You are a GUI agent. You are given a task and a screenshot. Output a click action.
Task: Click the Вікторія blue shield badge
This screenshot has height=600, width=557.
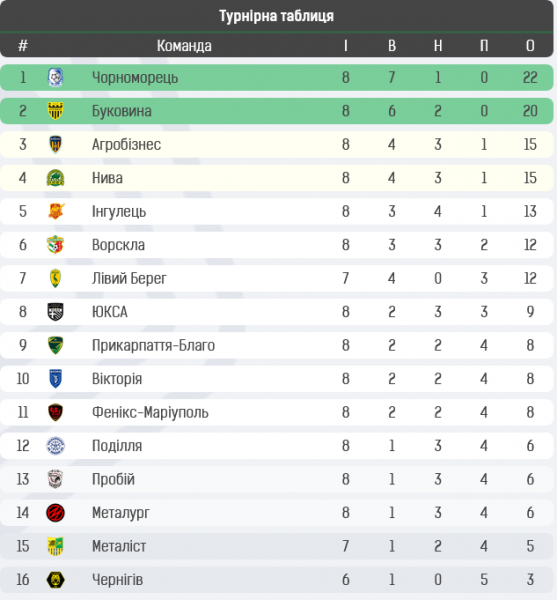click(x=55, y=379)
